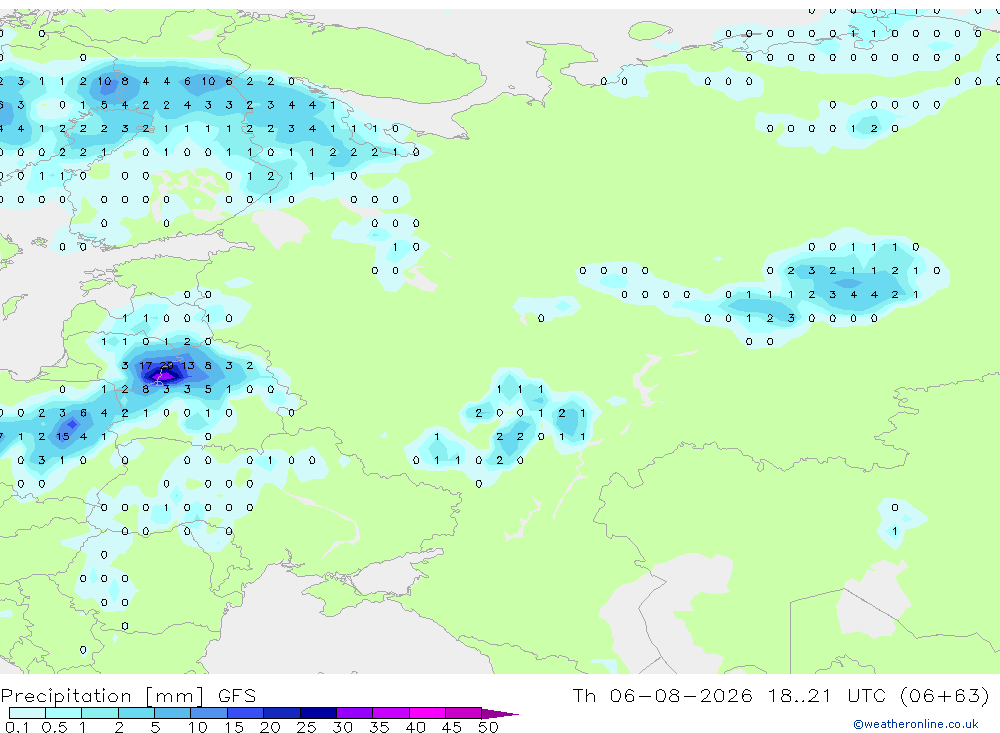Image resolution: width=1000 pixels, height=733 pixels.
Task: Click the "45" legend tick label
Action: tap(452, 727)
